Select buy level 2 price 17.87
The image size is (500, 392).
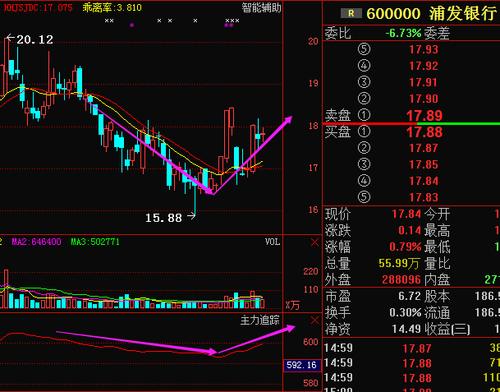click(423, 148)
